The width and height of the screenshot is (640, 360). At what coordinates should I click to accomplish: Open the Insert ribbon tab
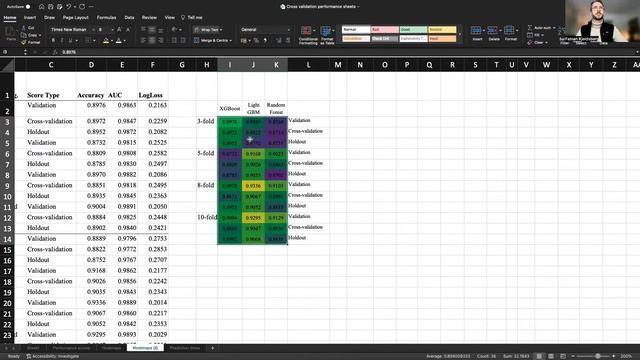[30, 18]
